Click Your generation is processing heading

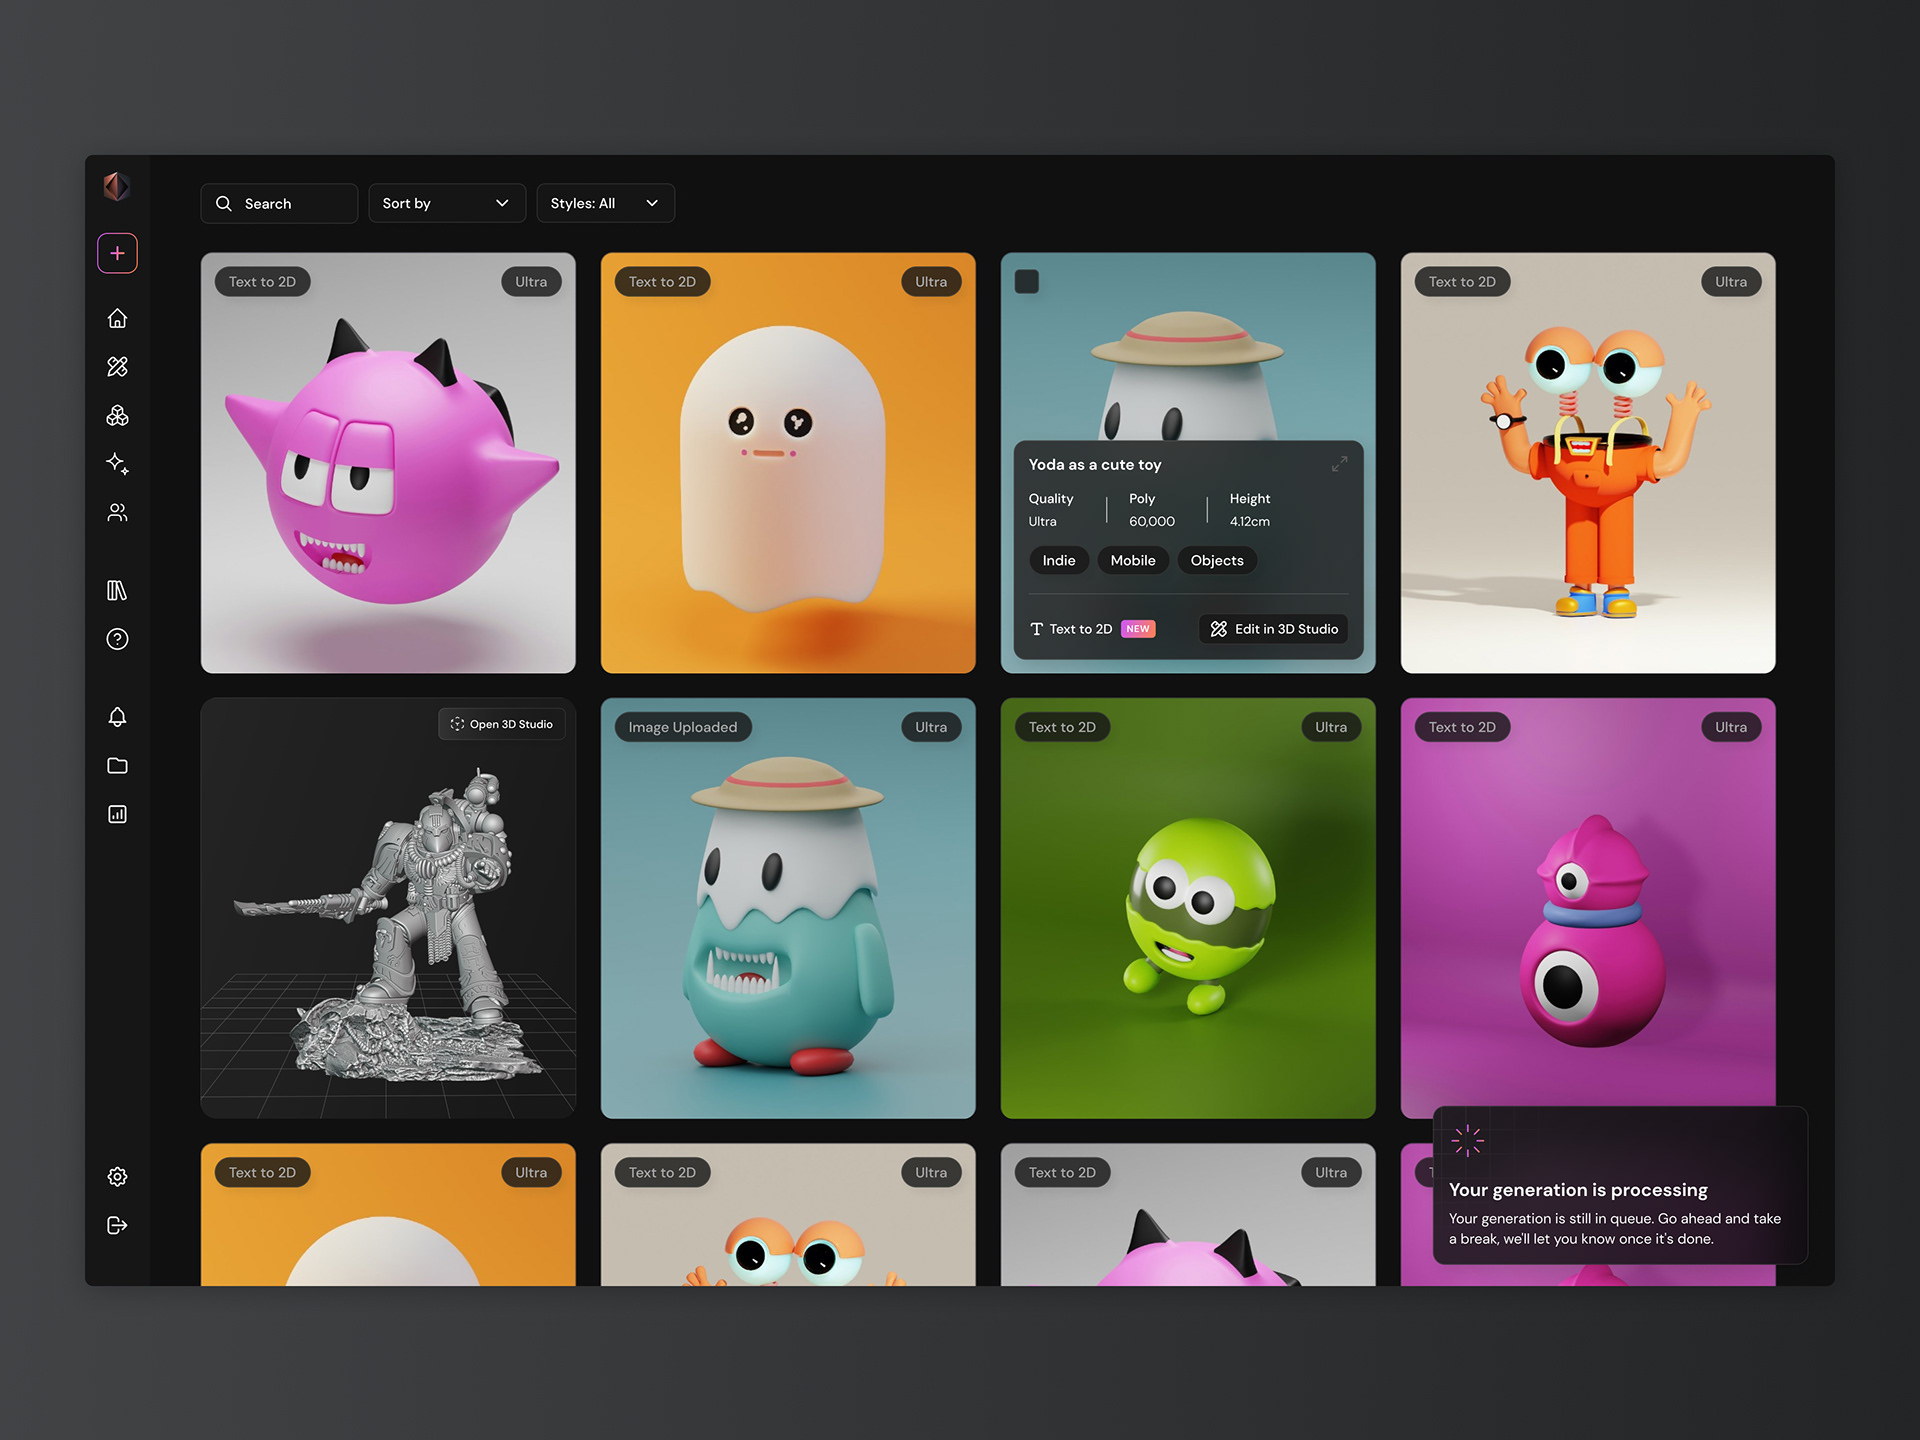pyautogui.click(x=1578, y=1190)
